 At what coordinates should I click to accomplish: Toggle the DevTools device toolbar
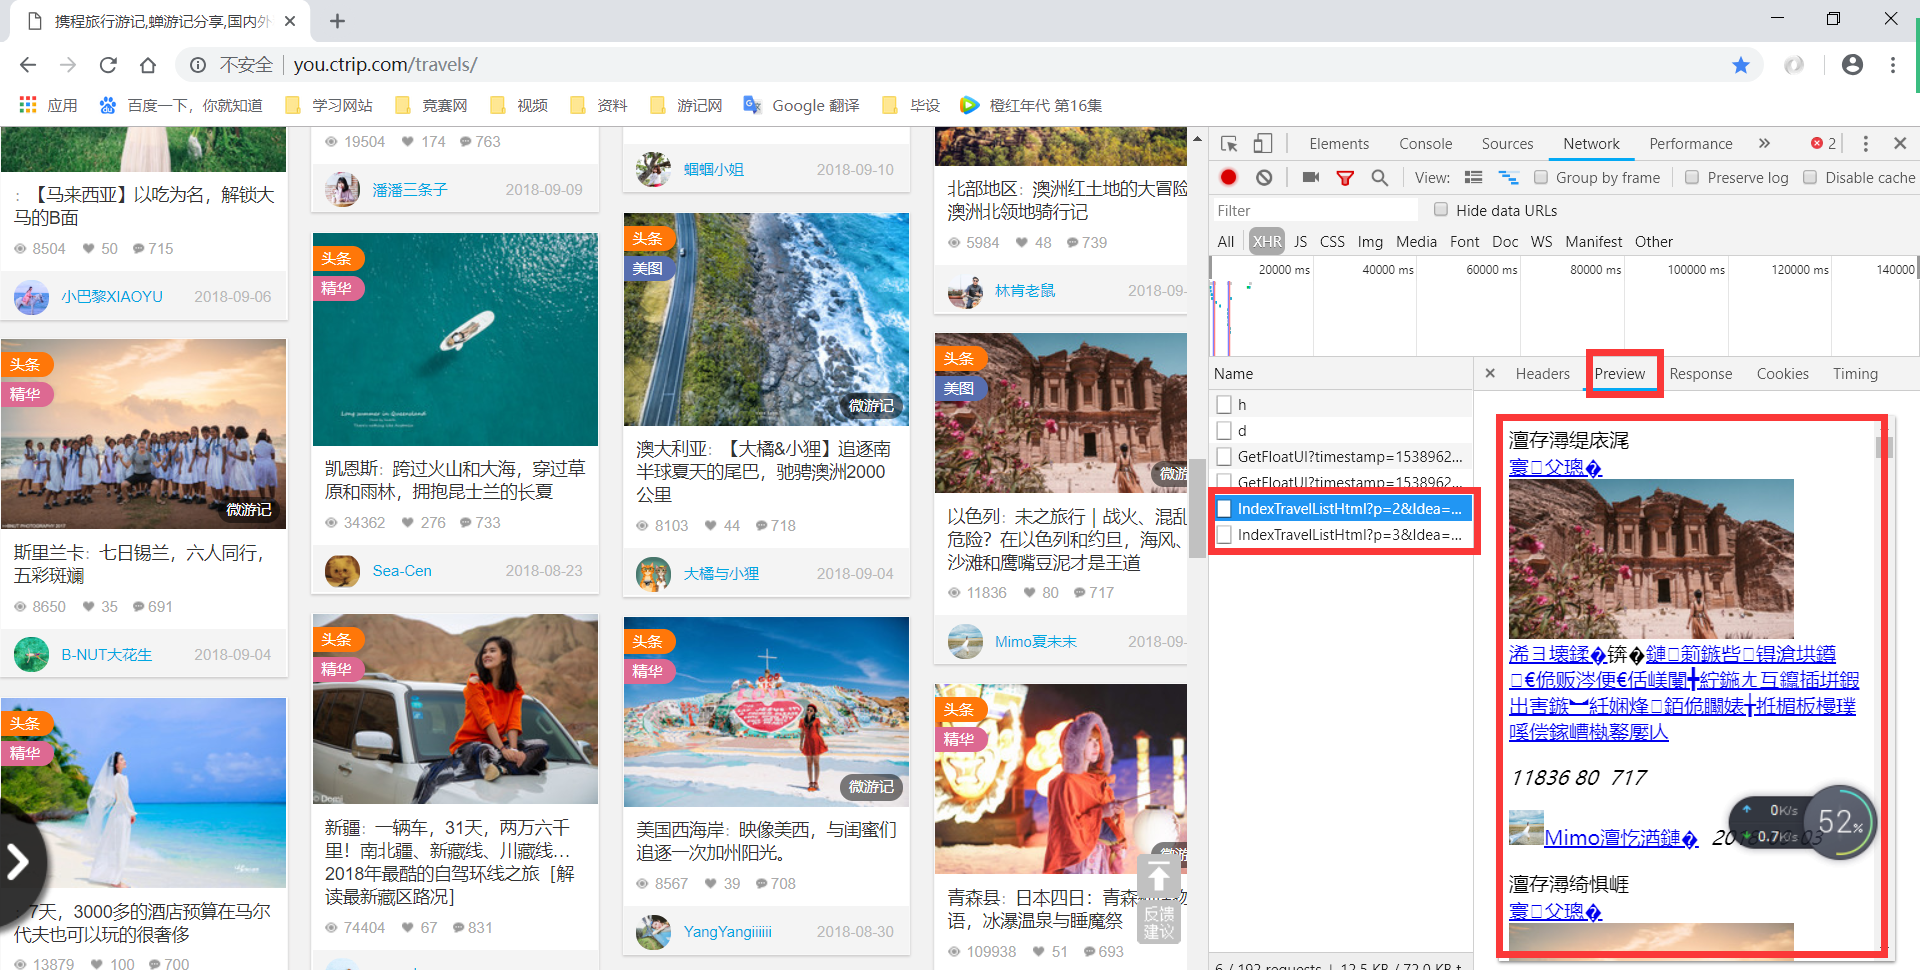coord(1263,143)
